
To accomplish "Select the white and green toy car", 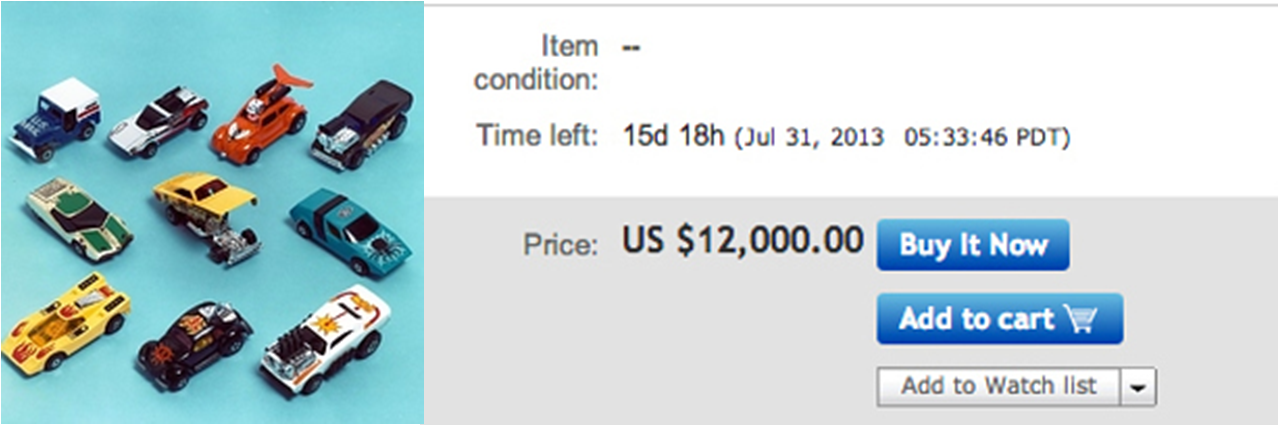I will click(x=77, y=217).
